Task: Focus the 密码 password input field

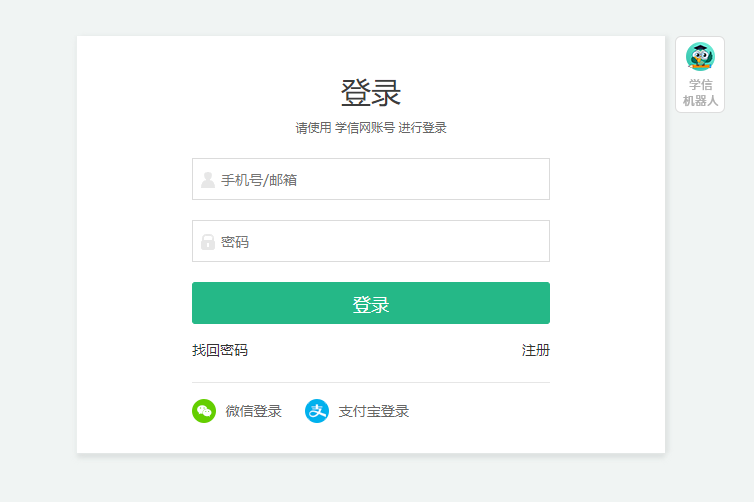Action: pyautogui.click(x=371, y=241)
